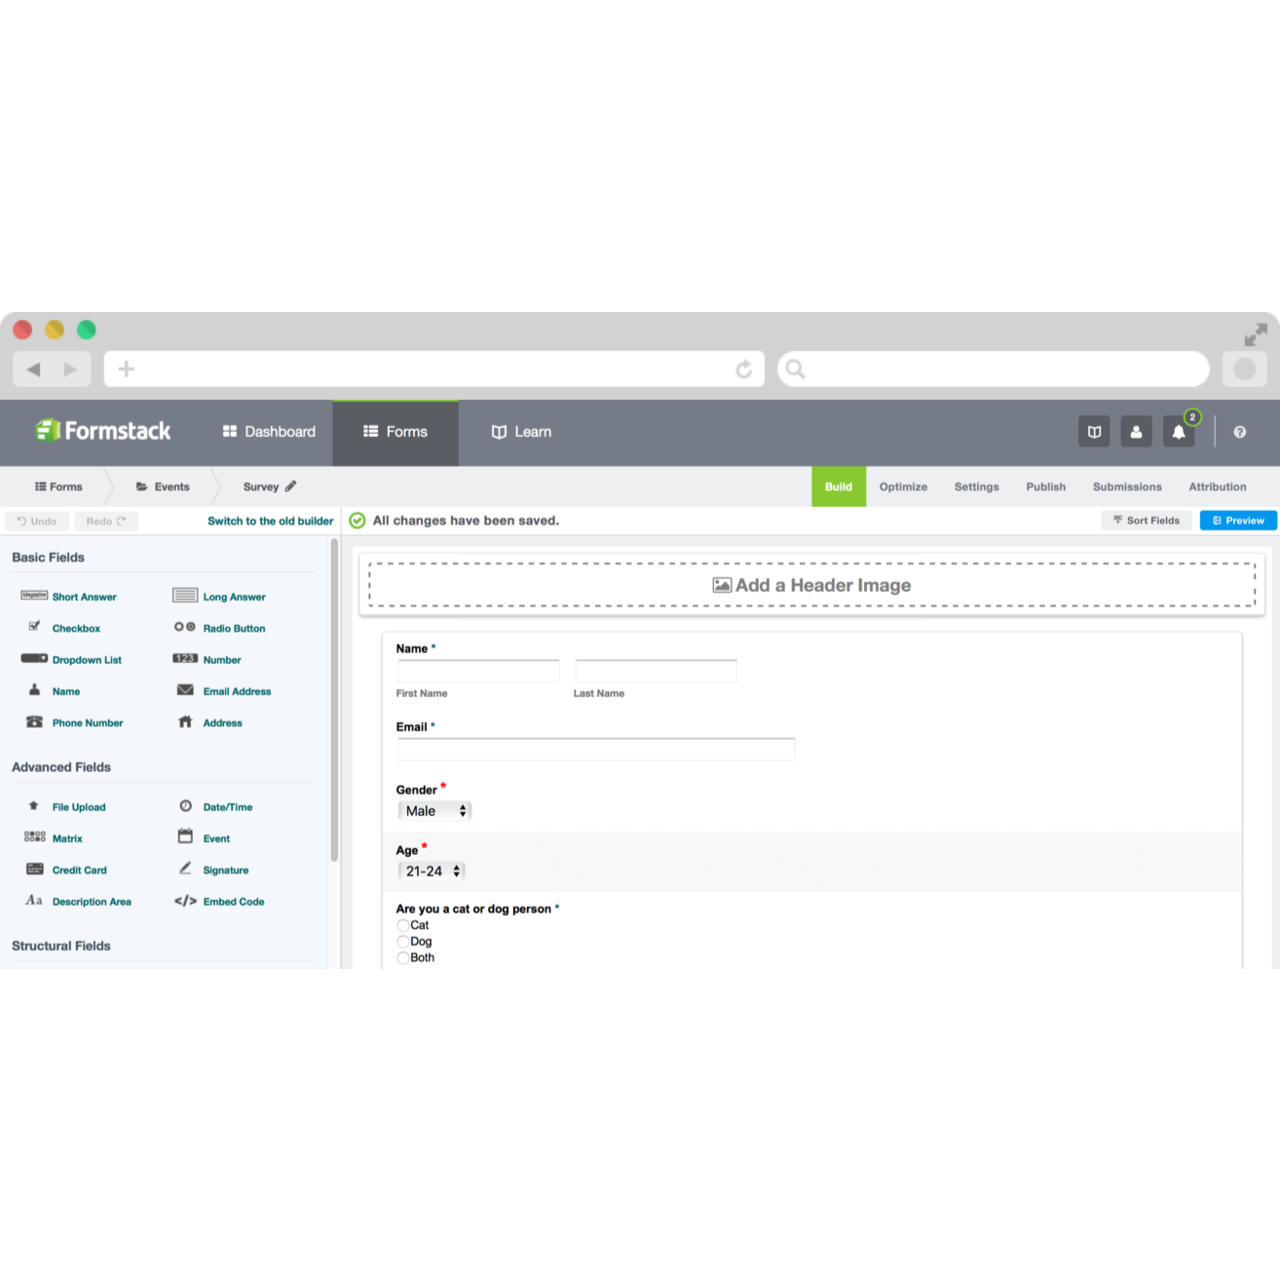Select the Cat radio option
The image size is (1280, 1280).
(403, 925)
